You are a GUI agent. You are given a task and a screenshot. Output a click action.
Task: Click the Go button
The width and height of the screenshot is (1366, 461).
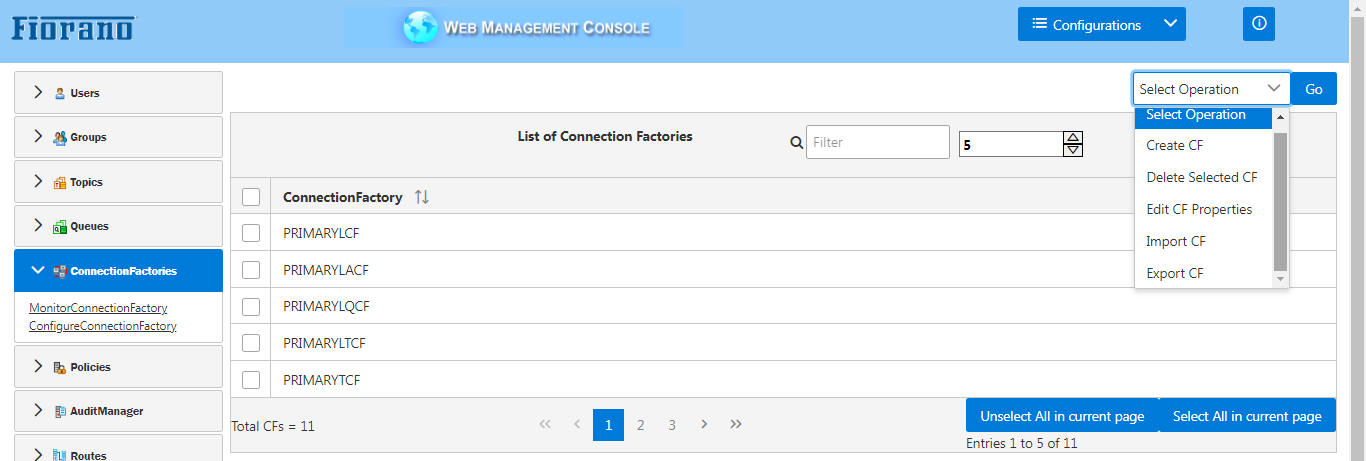[x=1314, y=89]
